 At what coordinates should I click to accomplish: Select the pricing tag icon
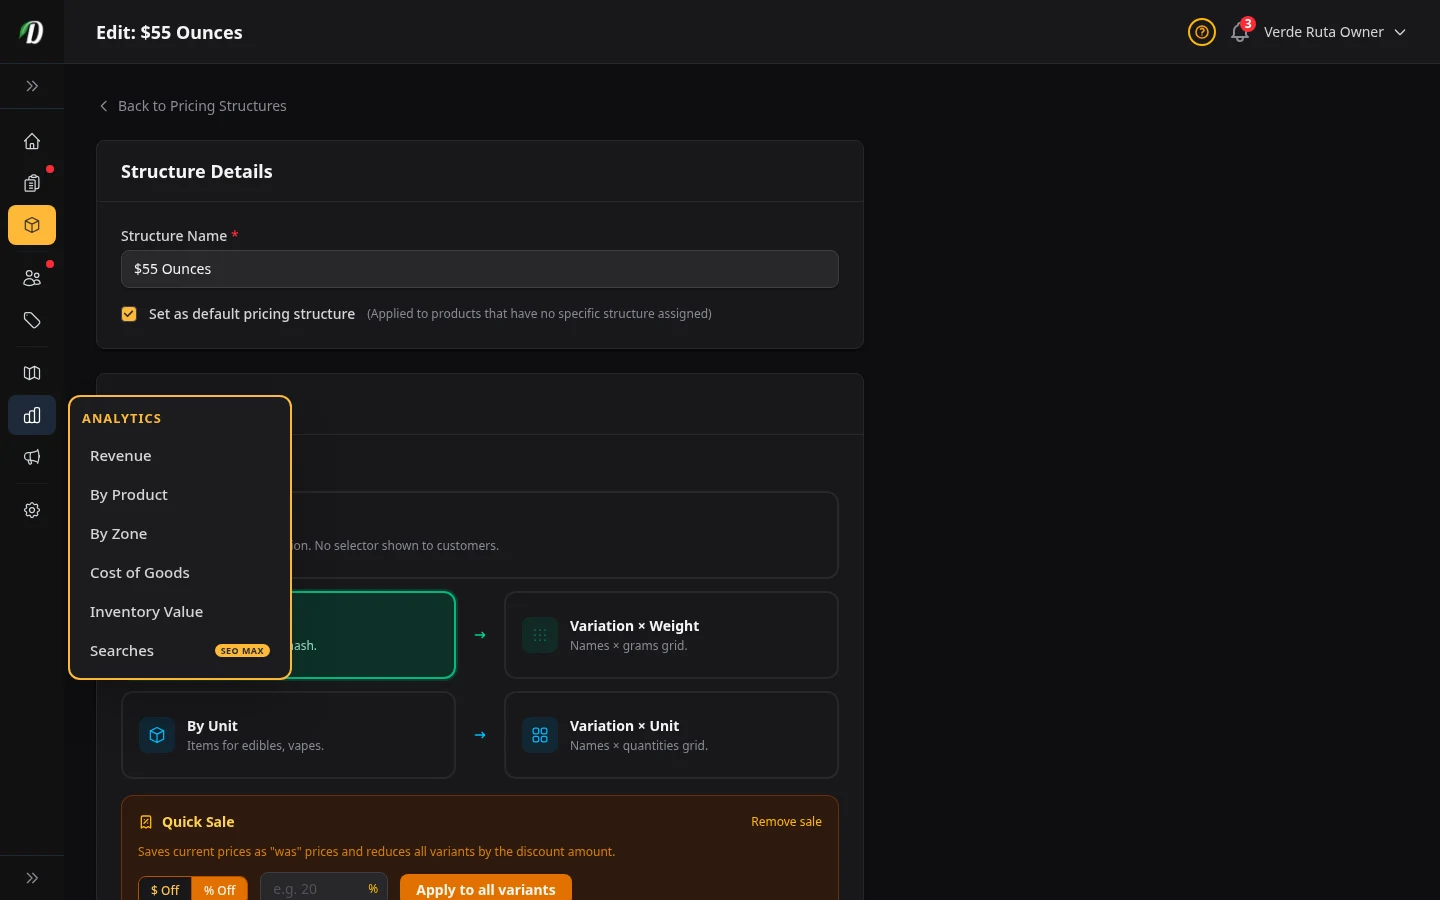[x=32, y=320]
